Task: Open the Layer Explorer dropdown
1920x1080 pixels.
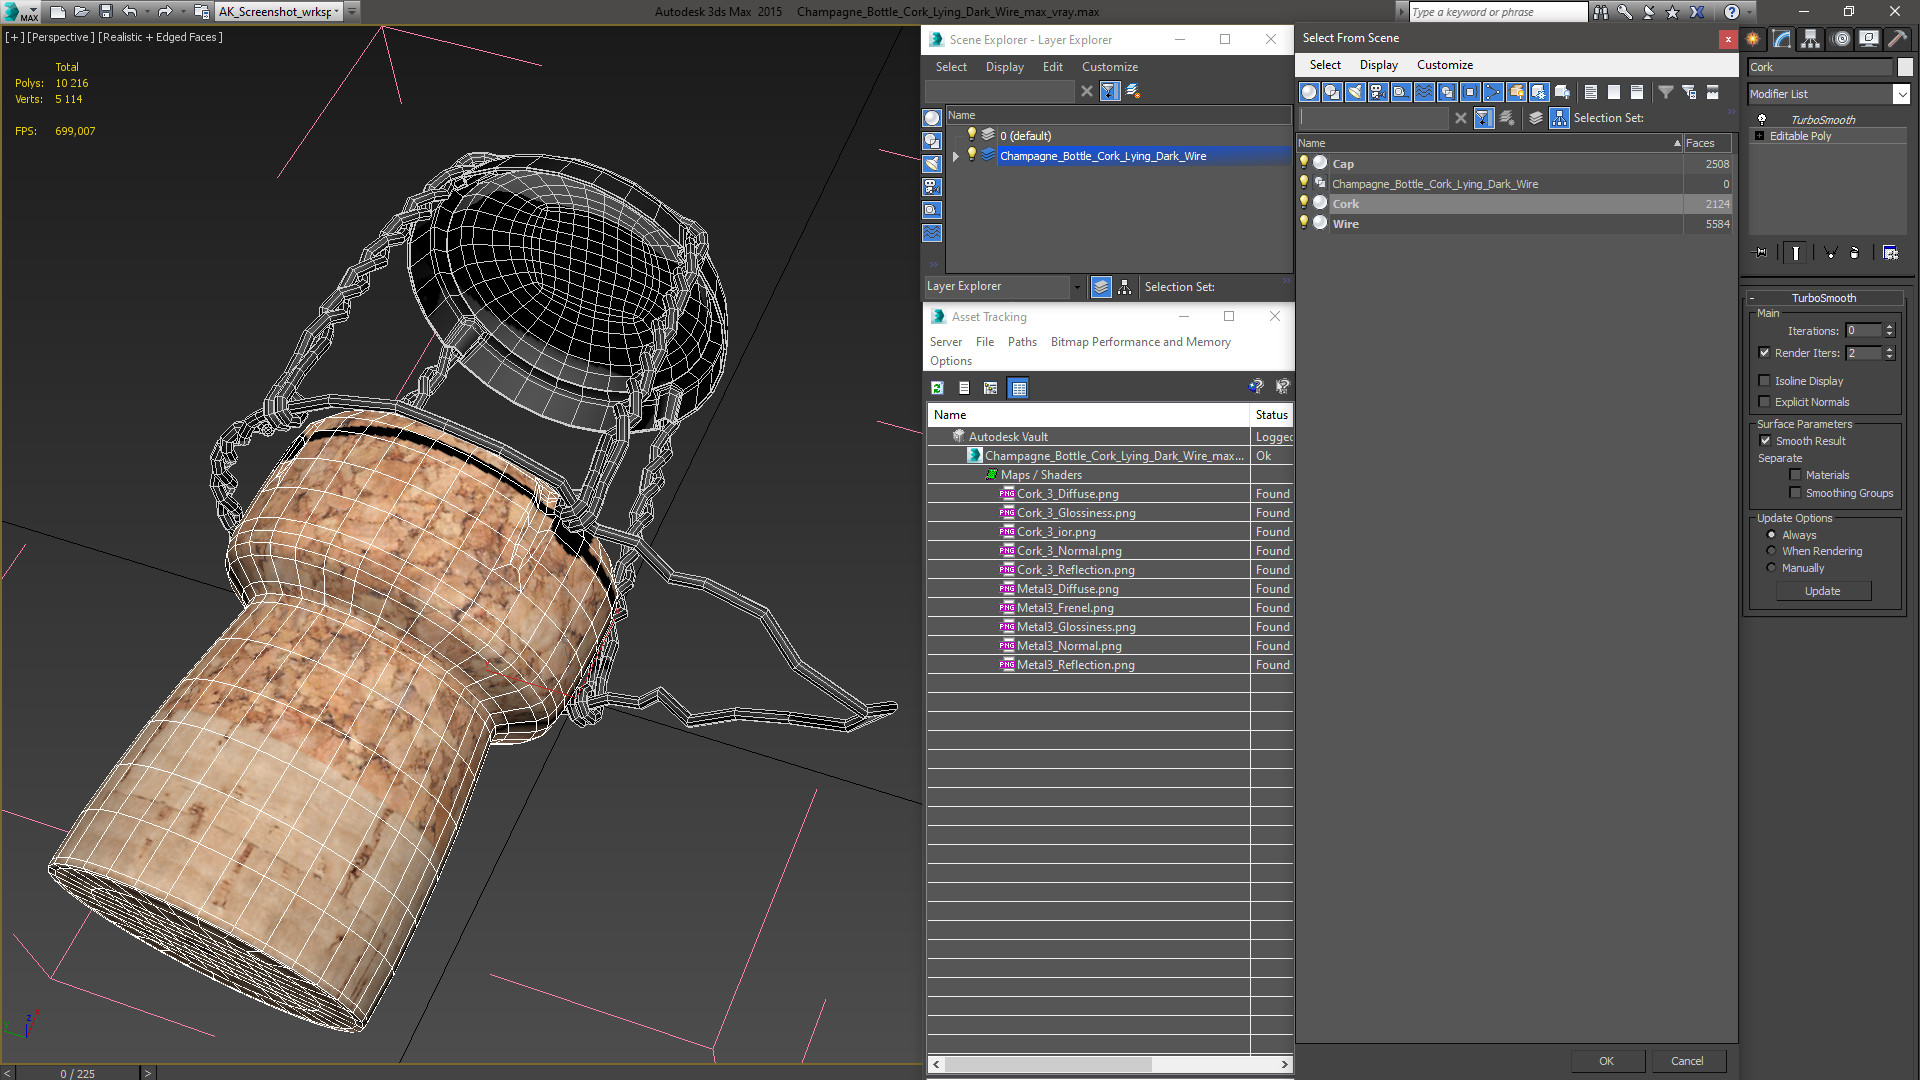Action: (x=1077, y=287)
